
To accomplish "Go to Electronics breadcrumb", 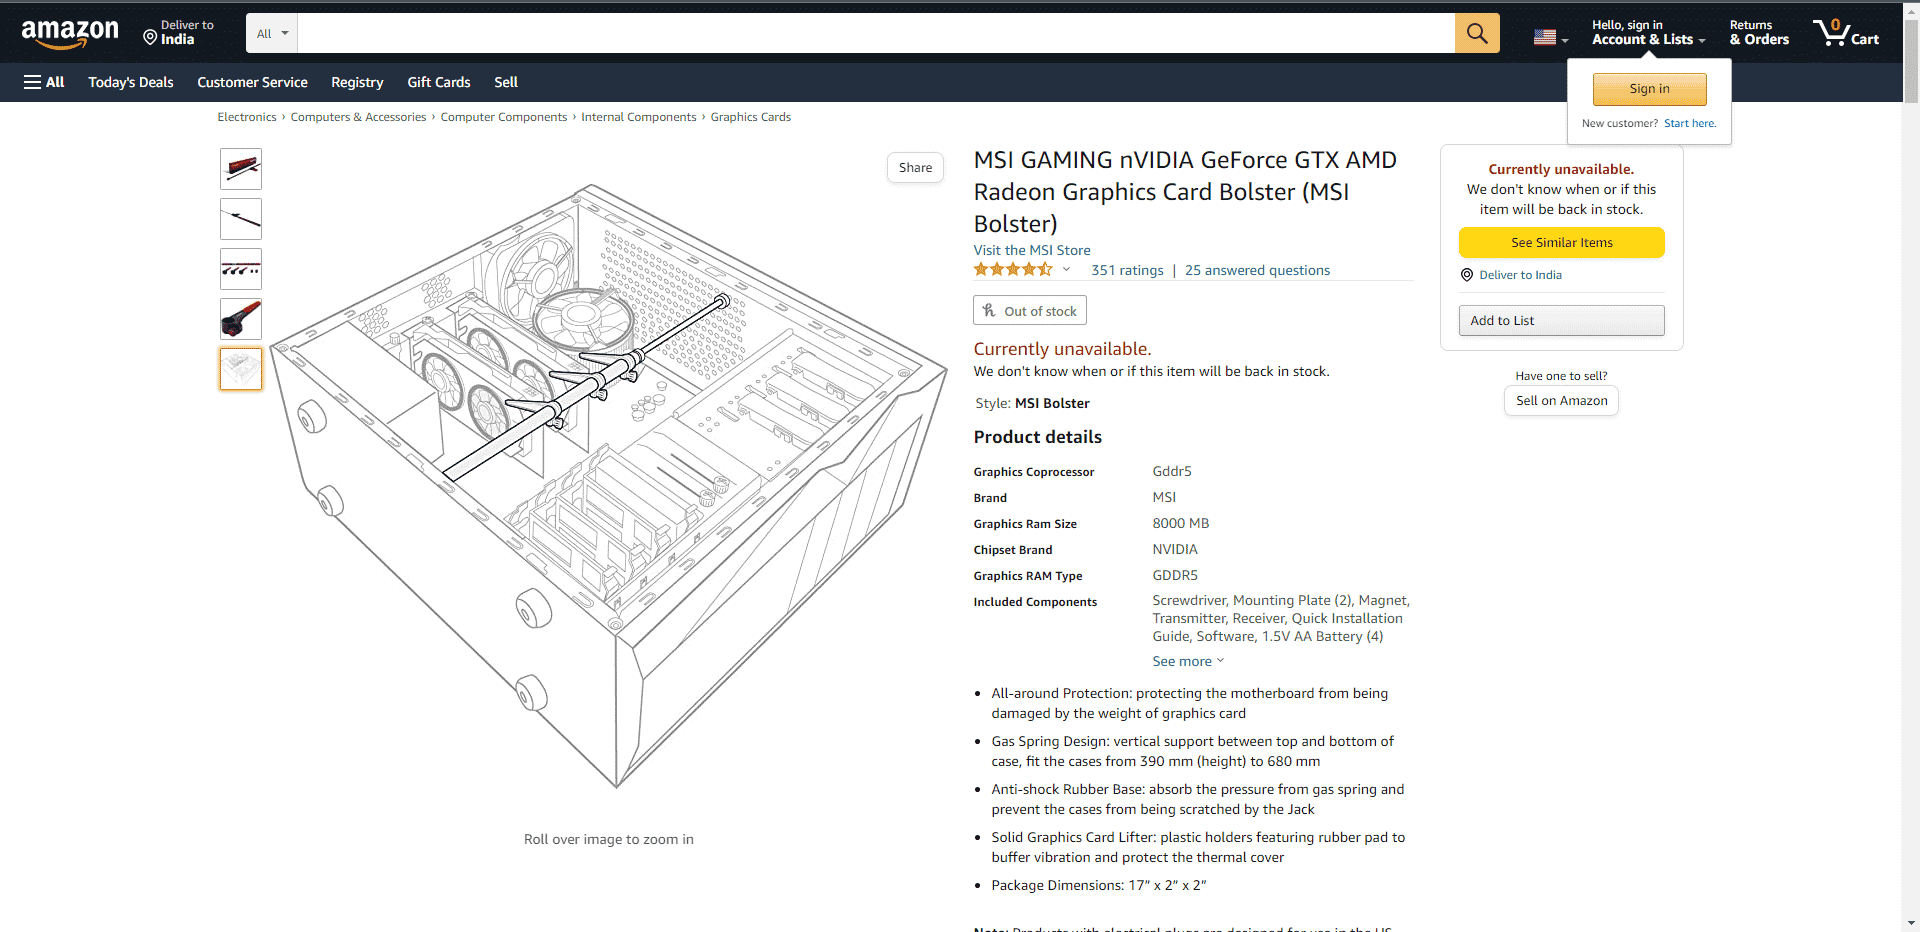I will tap(247, 117).
